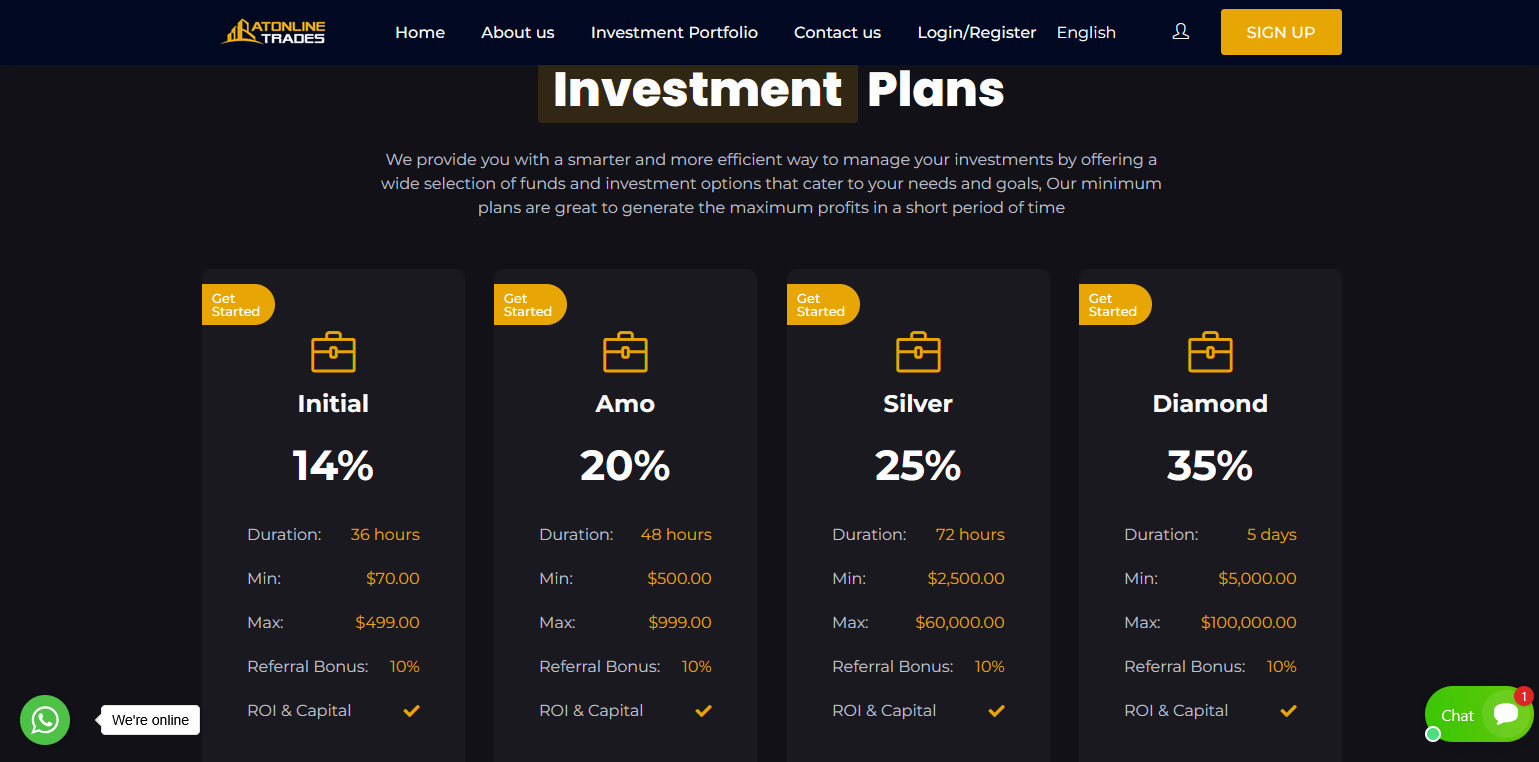Open the Login/Register link

(977, 32)
